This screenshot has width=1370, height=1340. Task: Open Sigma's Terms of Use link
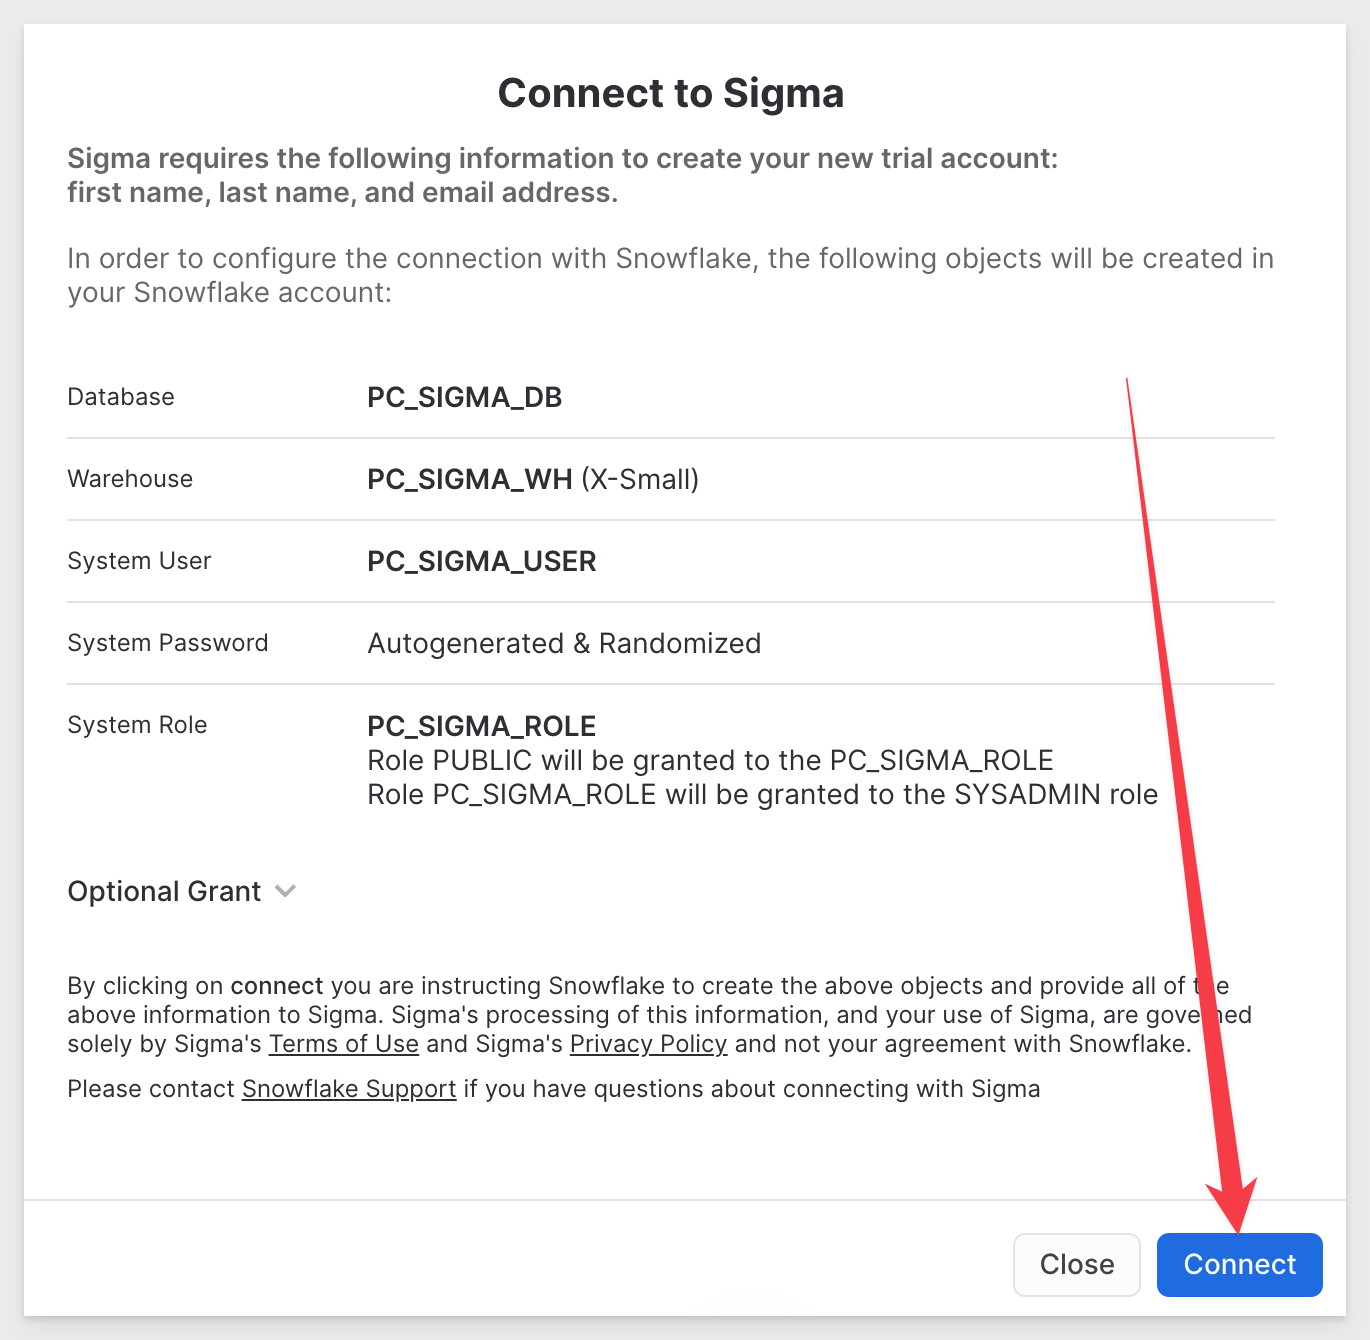click(343, 1044)
